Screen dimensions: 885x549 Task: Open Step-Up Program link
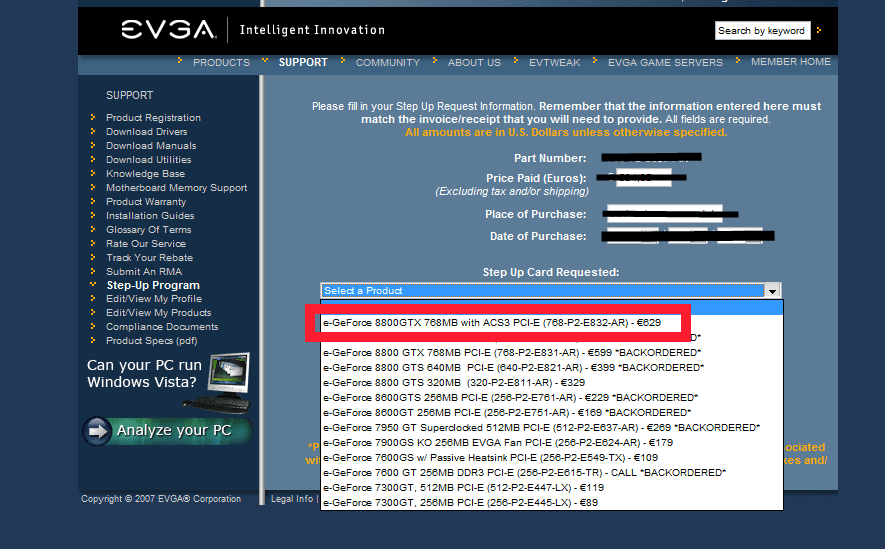[x=153, y=285]
